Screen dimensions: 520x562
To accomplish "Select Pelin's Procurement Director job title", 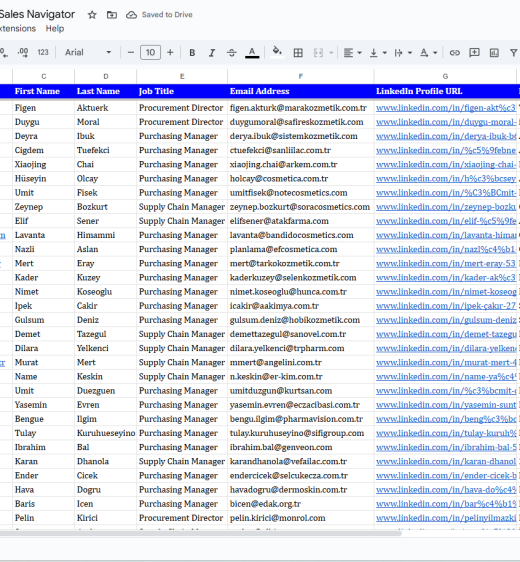I will [x=182, y=518].
